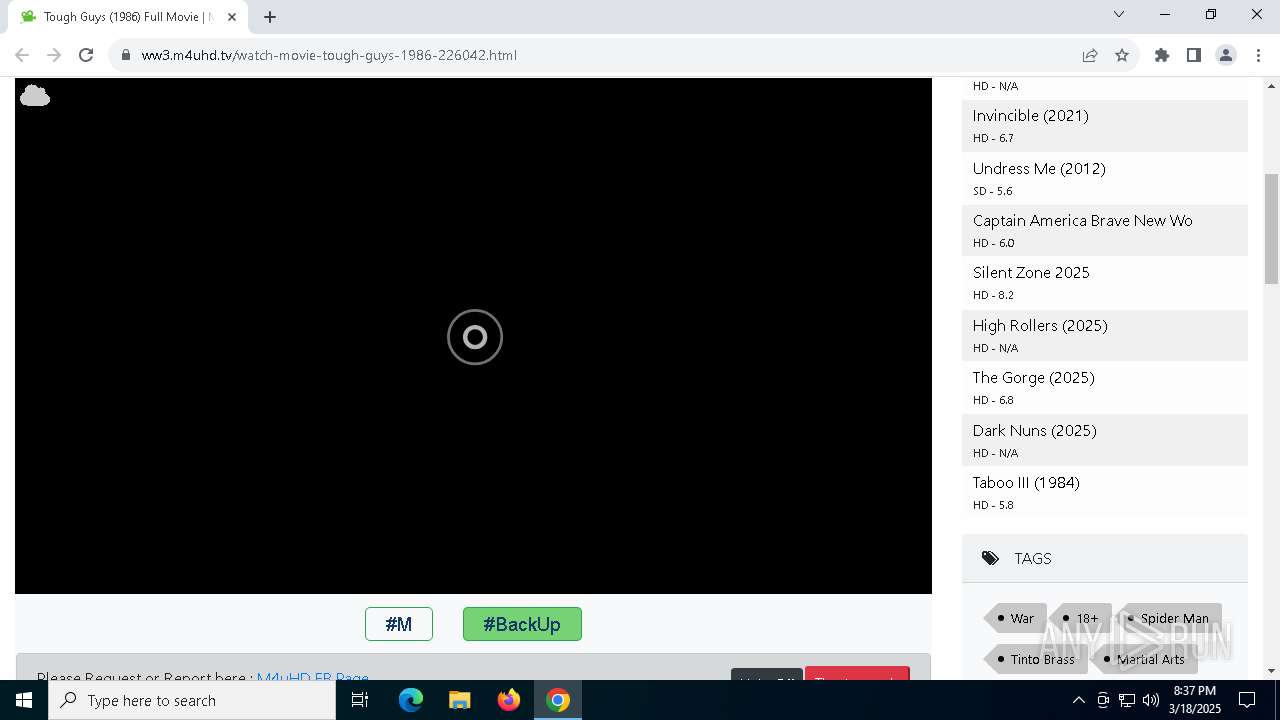Open Windows Start menu
Image resolution: width=1280 pixels, height=720 pixels.
coord(24,700)
